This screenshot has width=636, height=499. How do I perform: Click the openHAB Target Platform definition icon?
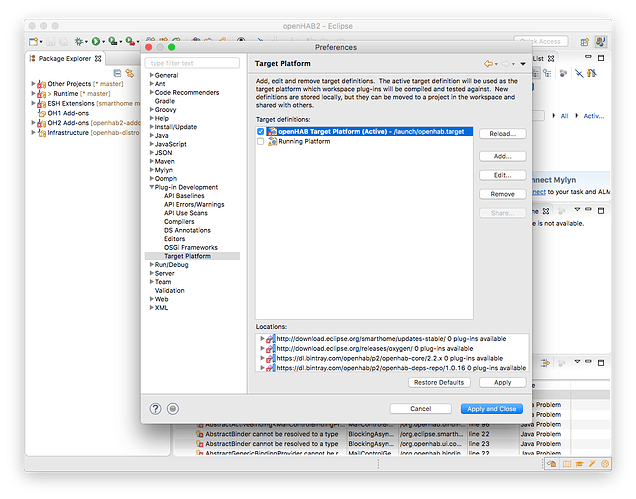pyautogui.click(x=271, y=132)
